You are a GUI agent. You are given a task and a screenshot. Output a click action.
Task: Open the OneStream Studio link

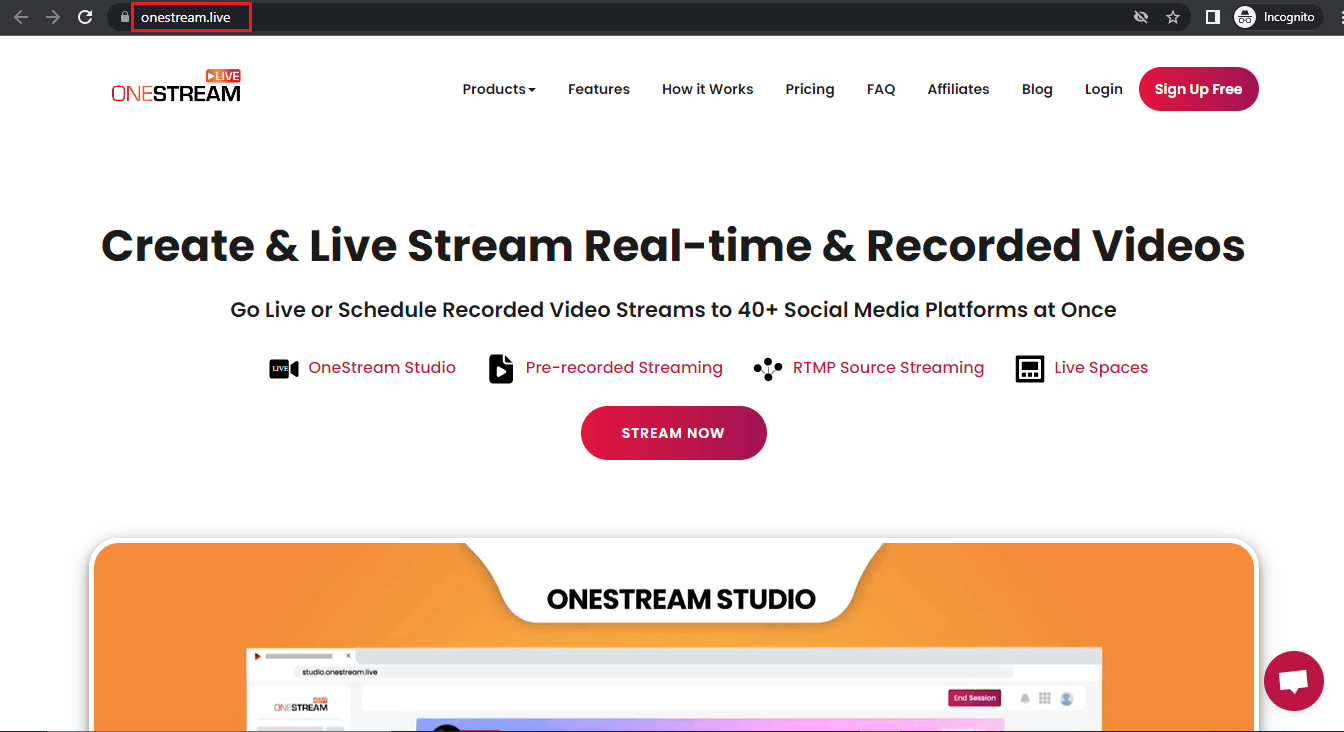coord(382,368)
